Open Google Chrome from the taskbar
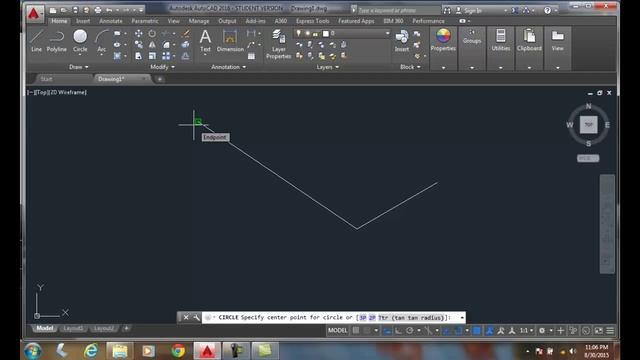The image size is (640, 360). pos(178,351)
